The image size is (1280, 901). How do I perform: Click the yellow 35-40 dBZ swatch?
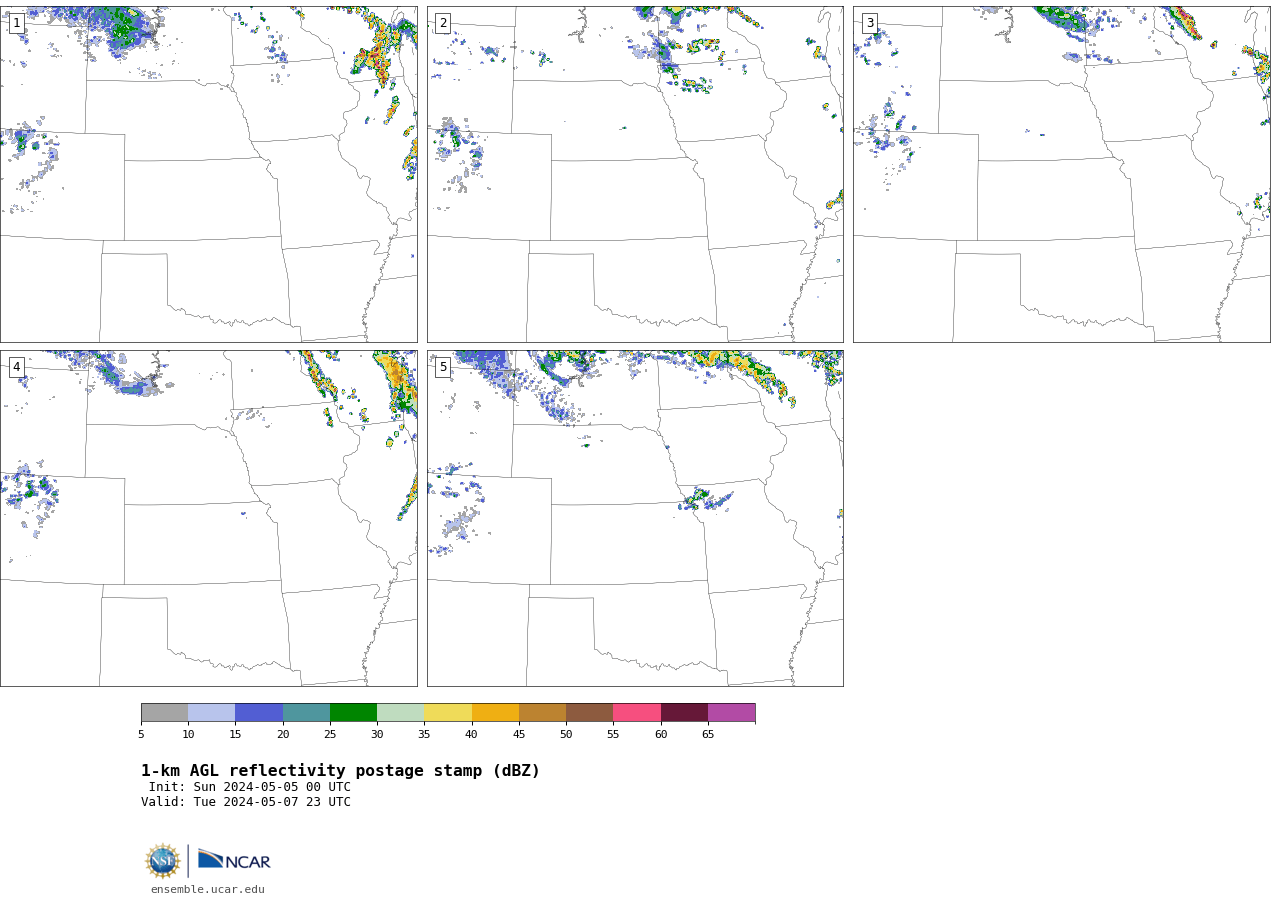pyautogui.click(x=448, y=712)
